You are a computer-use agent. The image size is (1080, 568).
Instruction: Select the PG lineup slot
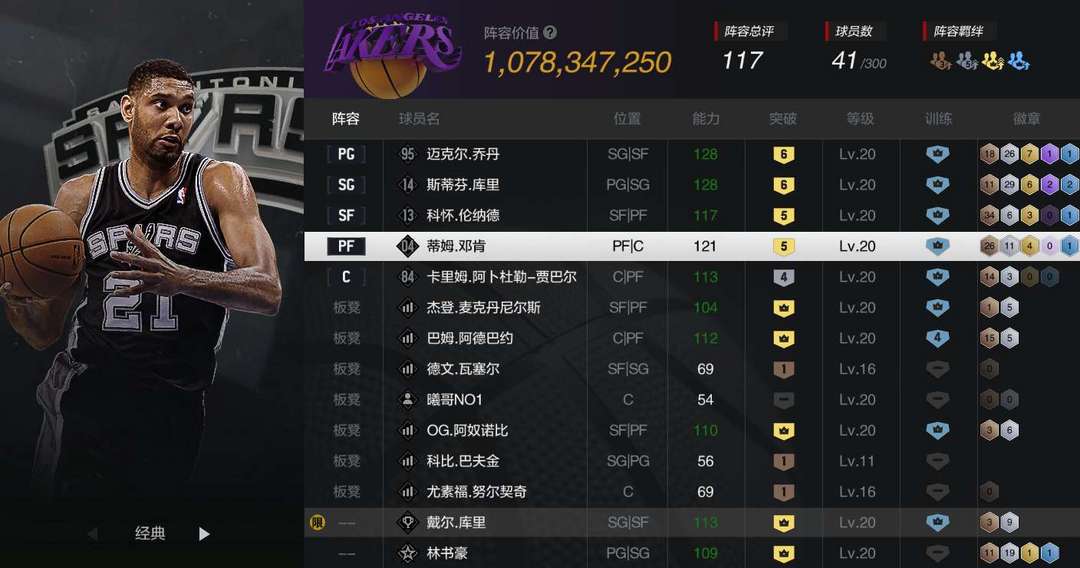(x=346, y=154)
